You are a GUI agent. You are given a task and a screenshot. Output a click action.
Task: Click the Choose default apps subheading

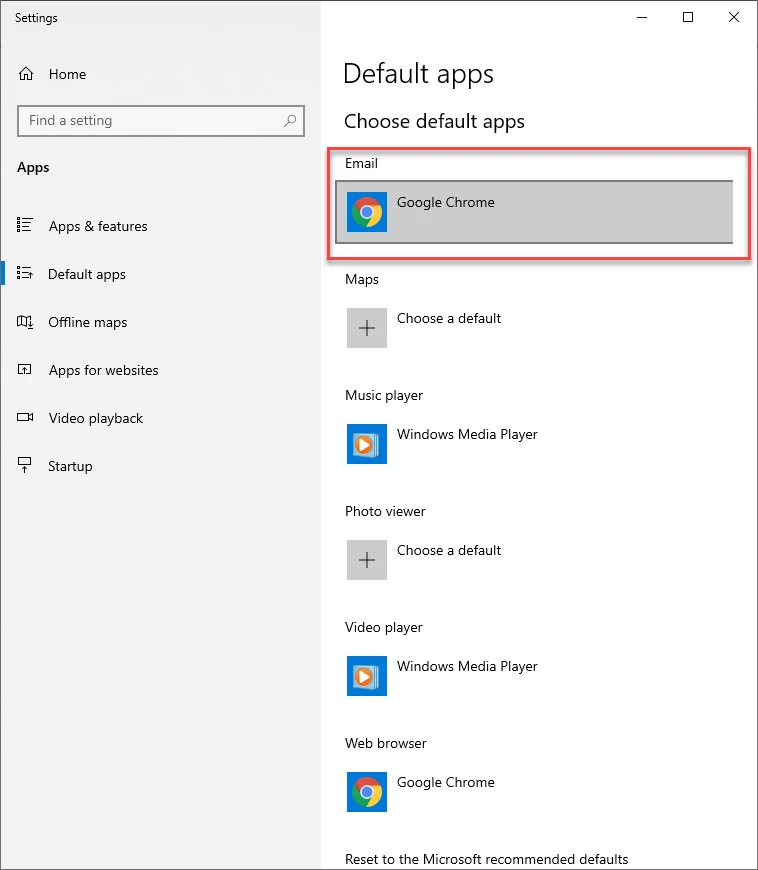(434, 122)
